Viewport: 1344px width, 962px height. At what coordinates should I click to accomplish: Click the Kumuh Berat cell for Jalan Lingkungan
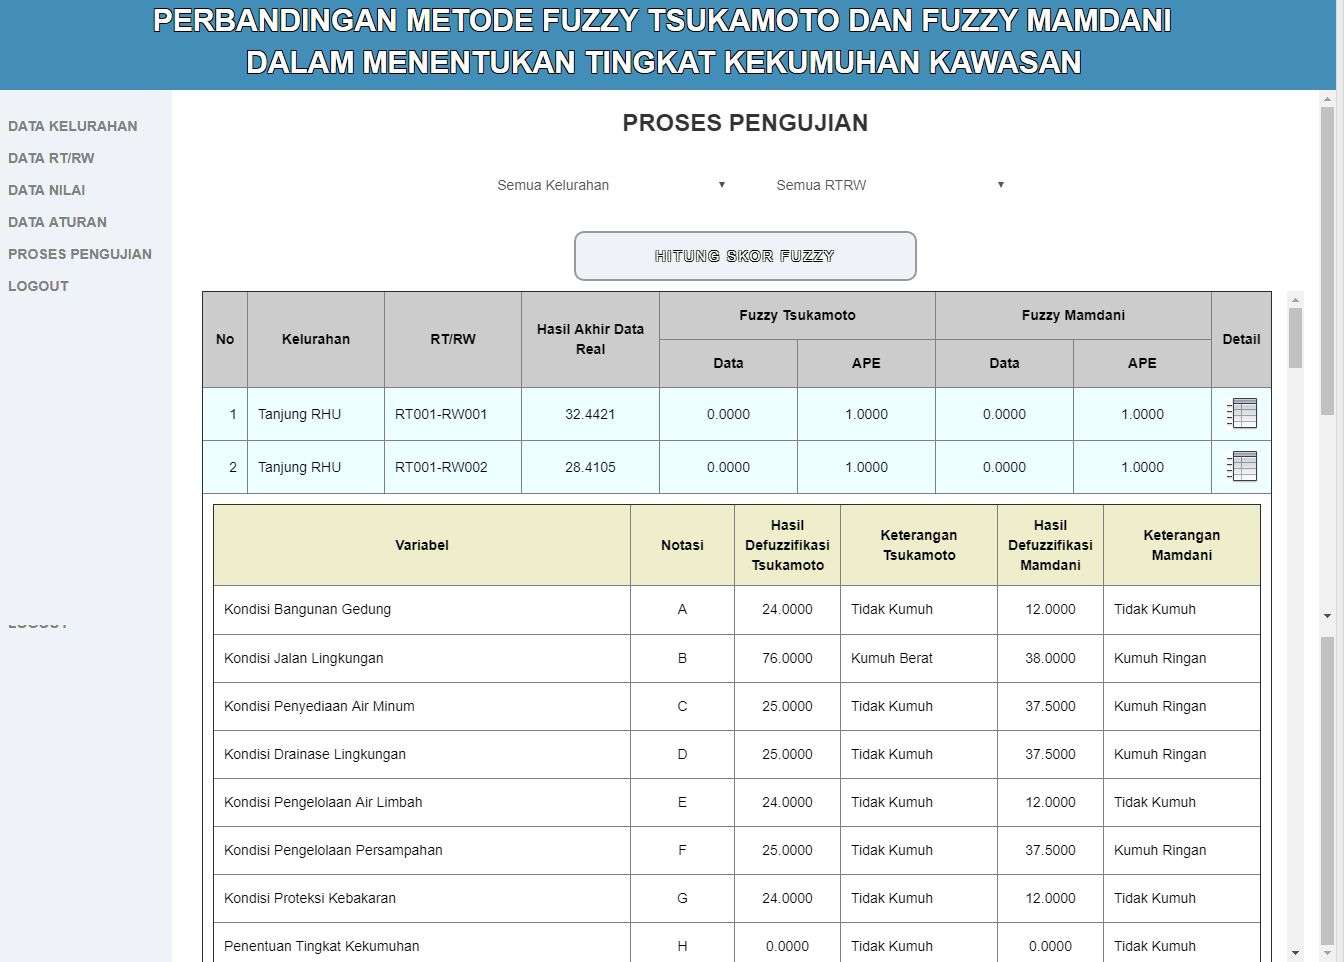[891, 658]
